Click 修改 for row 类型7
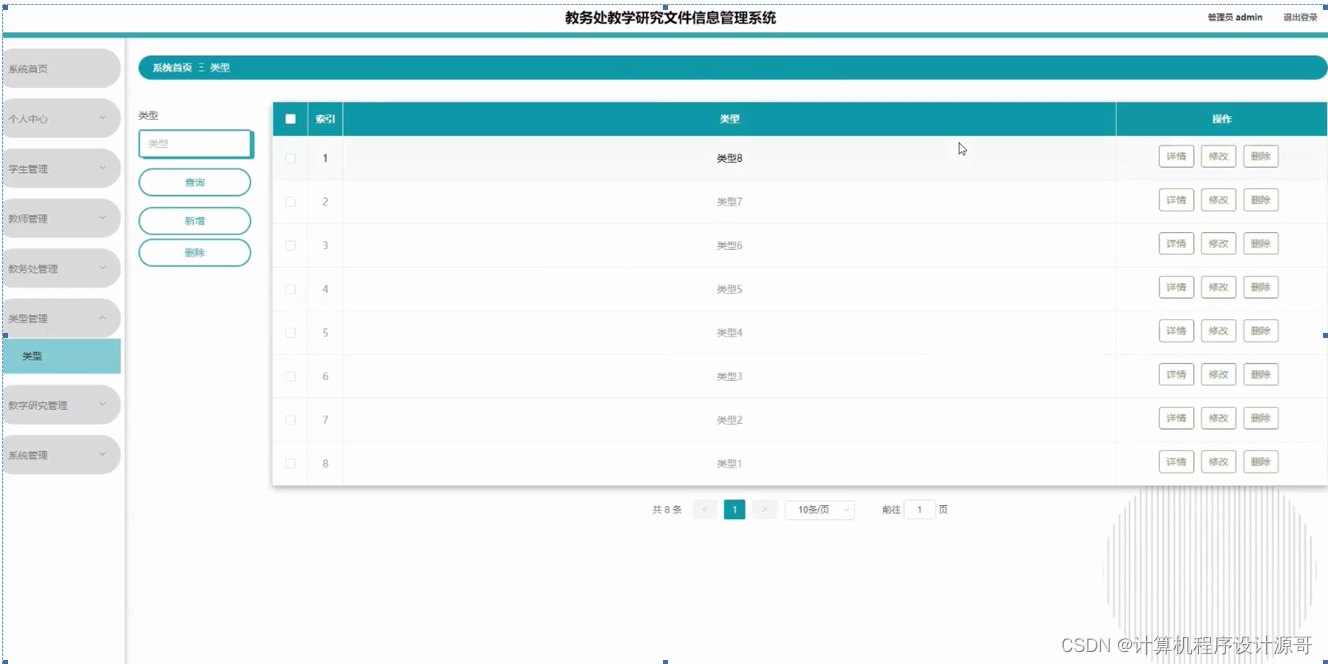This screenshot has height=664, width=1328. click(1218, 200)
